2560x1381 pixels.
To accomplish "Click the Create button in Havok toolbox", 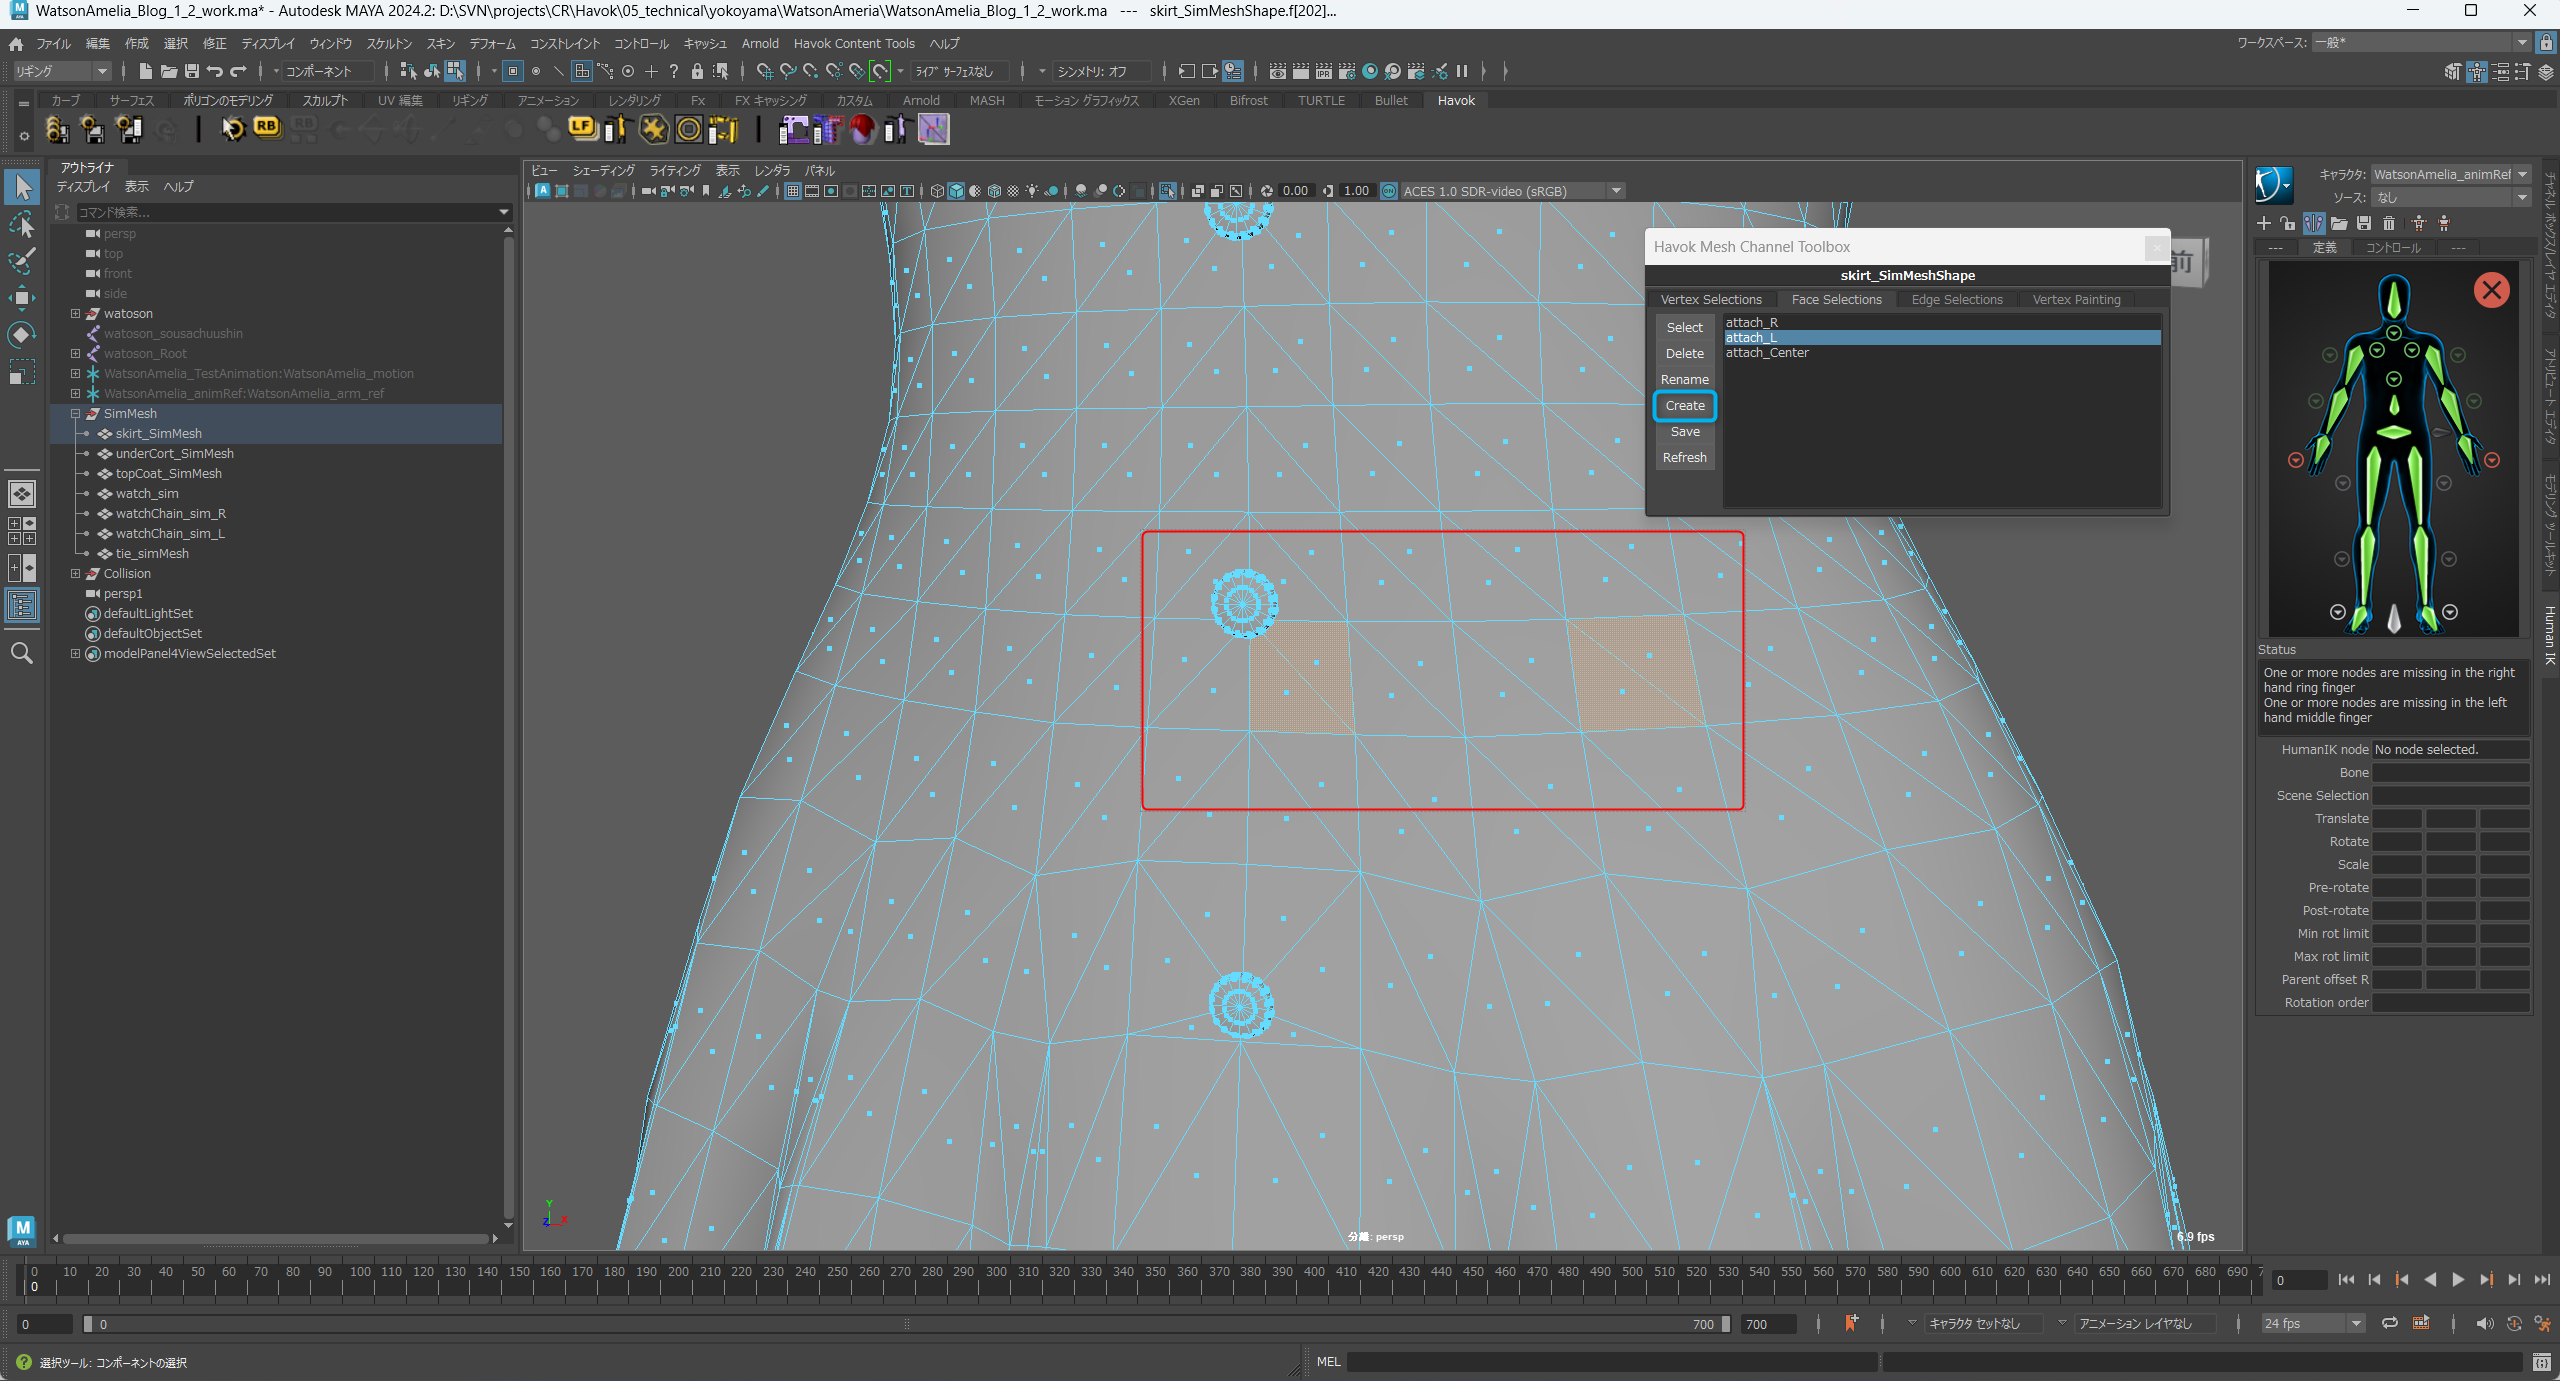I will [x=1685, y=405].
